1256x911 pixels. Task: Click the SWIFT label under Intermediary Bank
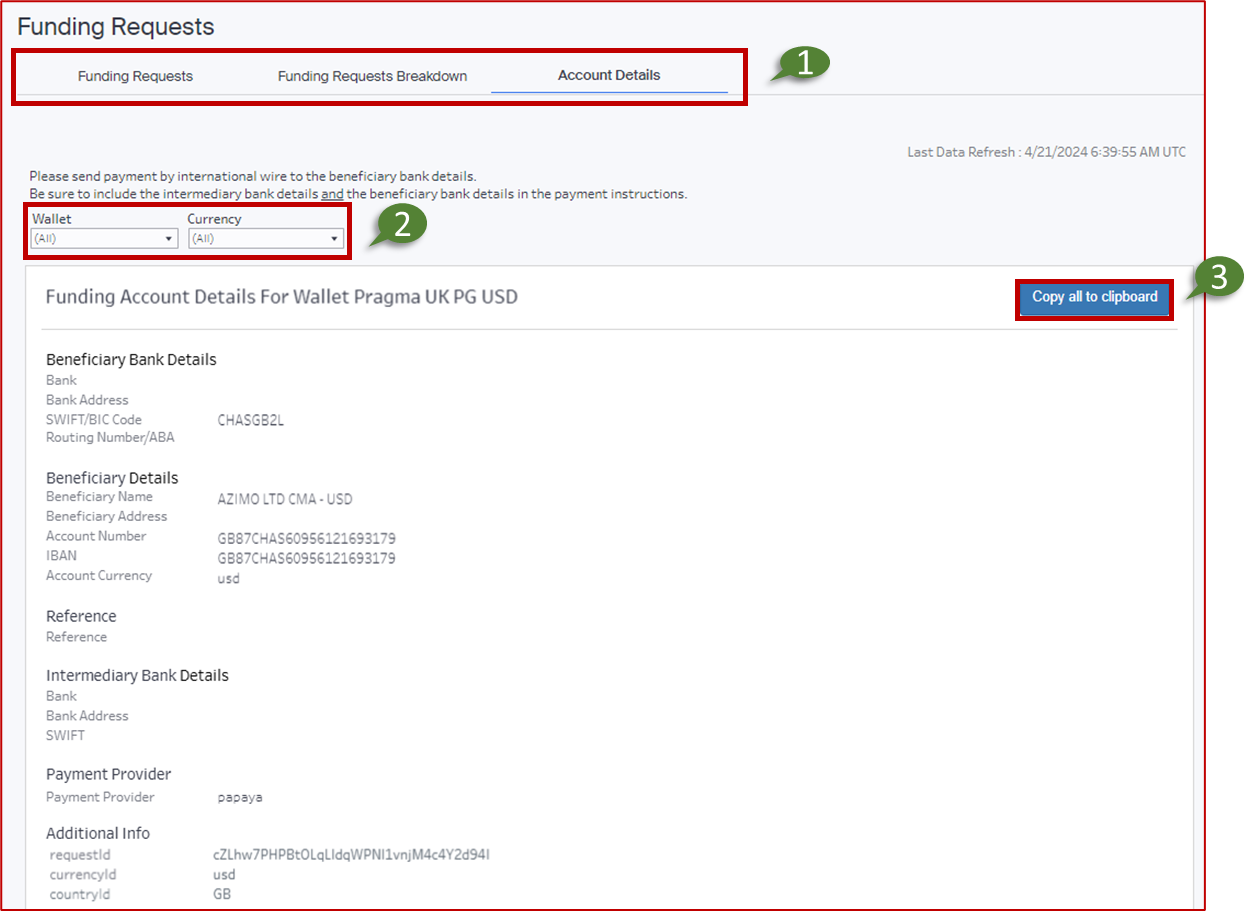65,736
